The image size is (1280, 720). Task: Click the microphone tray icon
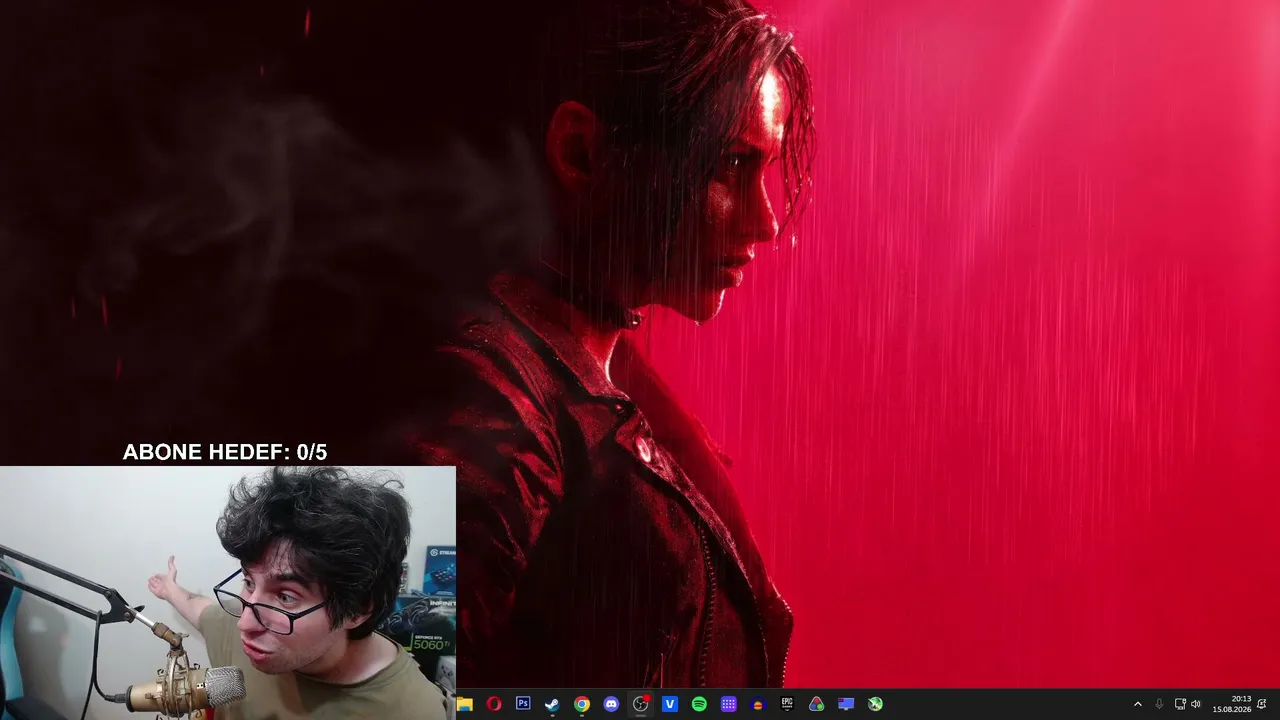click(x=1159, y=704)
